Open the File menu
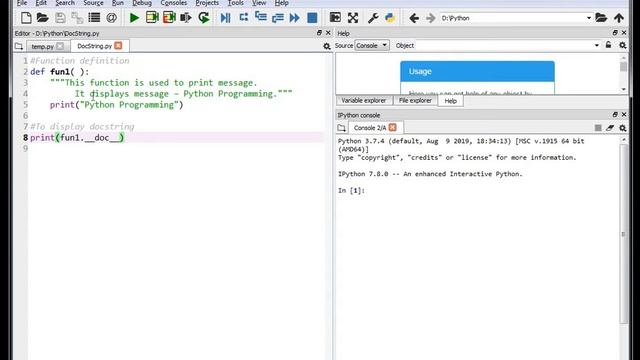This screenshot has width=640, height=360. click(x=22, y=3)
